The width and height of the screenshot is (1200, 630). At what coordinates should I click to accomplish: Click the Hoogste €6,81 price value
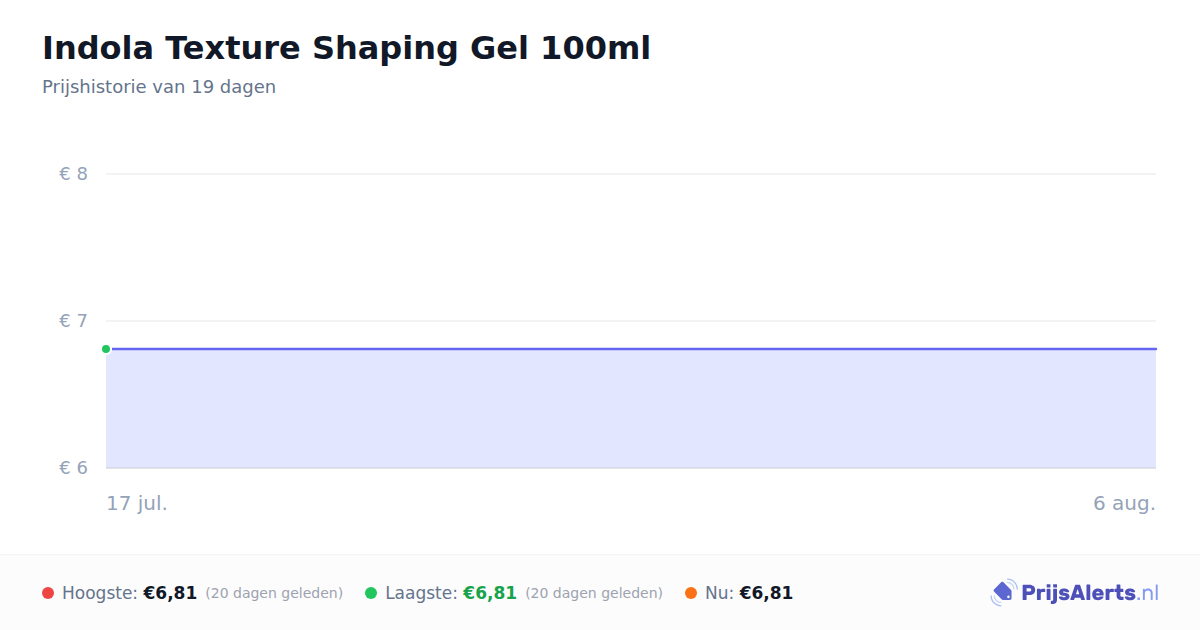(x=170, y=593)
